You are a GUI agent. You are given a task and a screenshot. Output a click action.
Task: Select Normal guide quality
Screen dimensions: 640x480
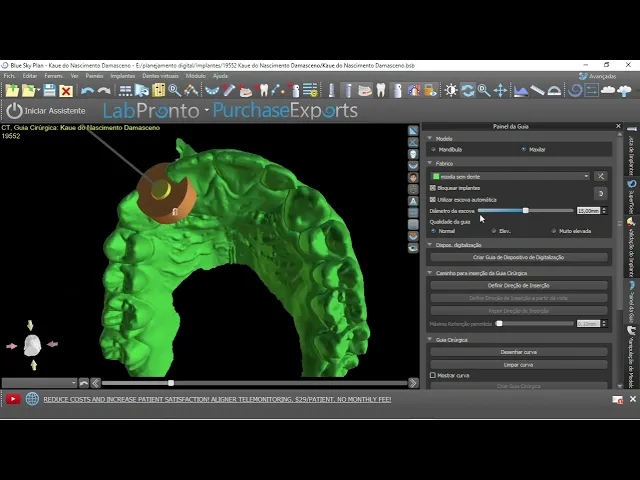pyautogui.click(x=433, y=231)
